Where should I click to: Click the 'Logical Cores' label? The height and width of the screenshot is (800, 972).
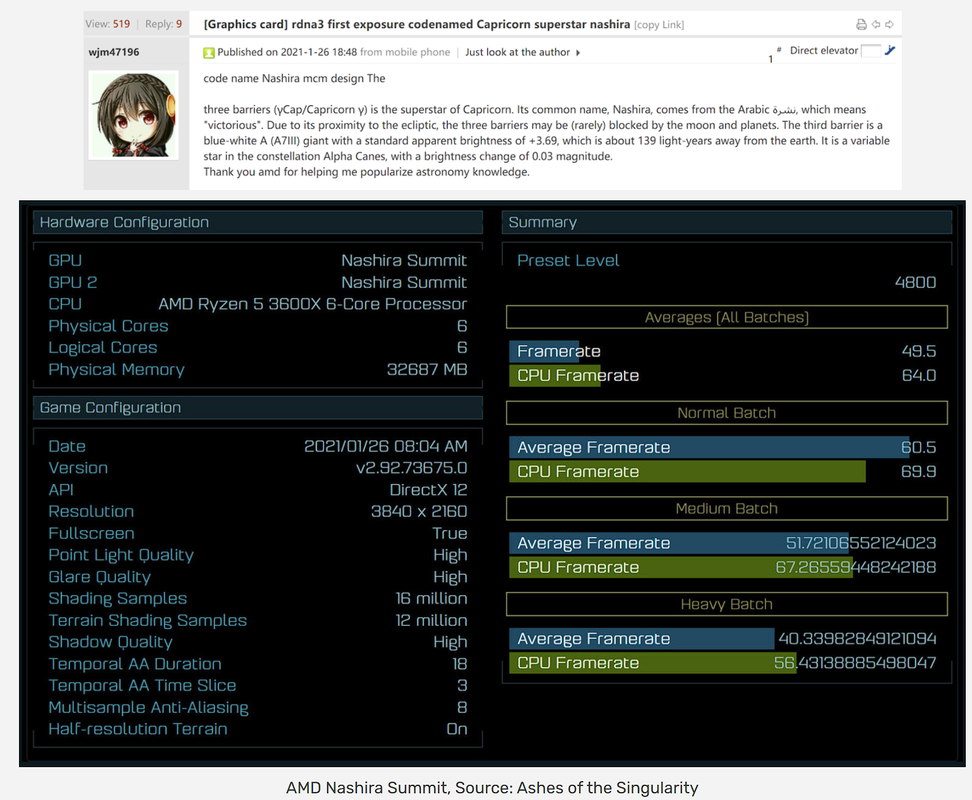[103, 348]
